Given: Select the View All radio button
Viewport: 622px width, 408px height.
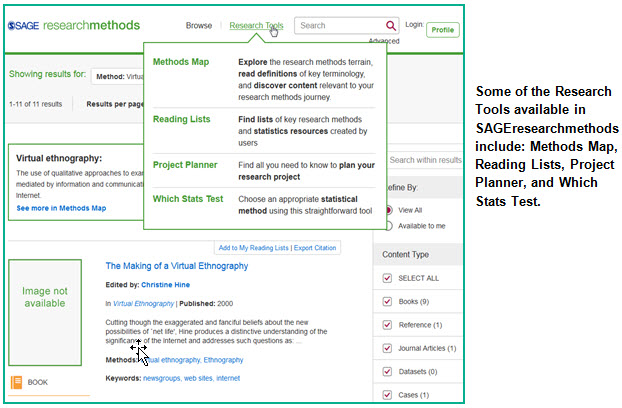Looking at the screenshot, I should tap(389, 210).
